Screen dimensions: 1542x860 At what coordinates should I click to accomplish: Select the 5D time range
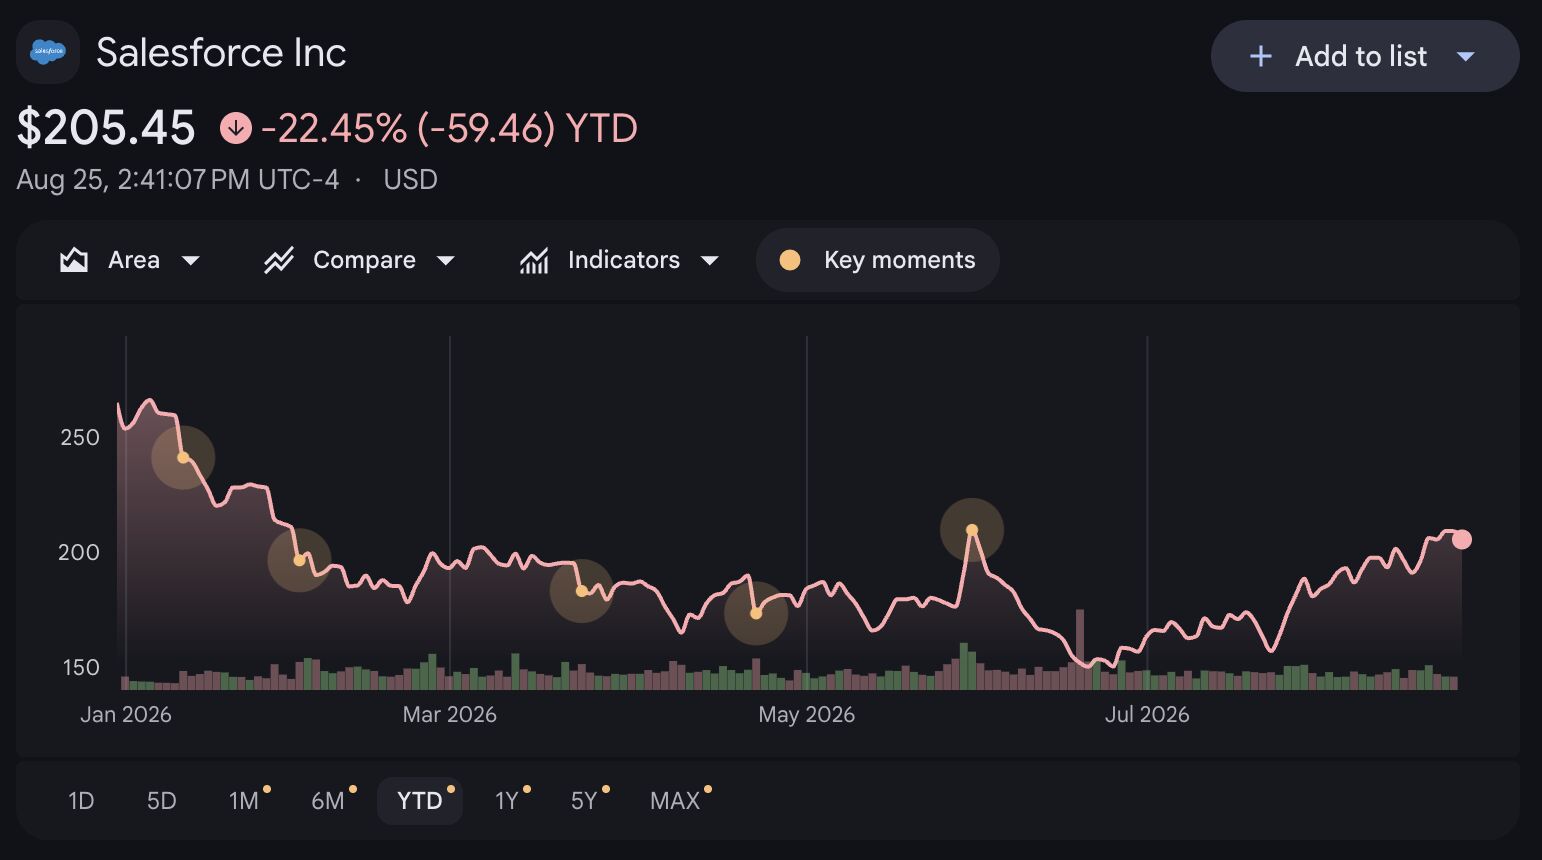pyautogui.click(x=162, y=801)
